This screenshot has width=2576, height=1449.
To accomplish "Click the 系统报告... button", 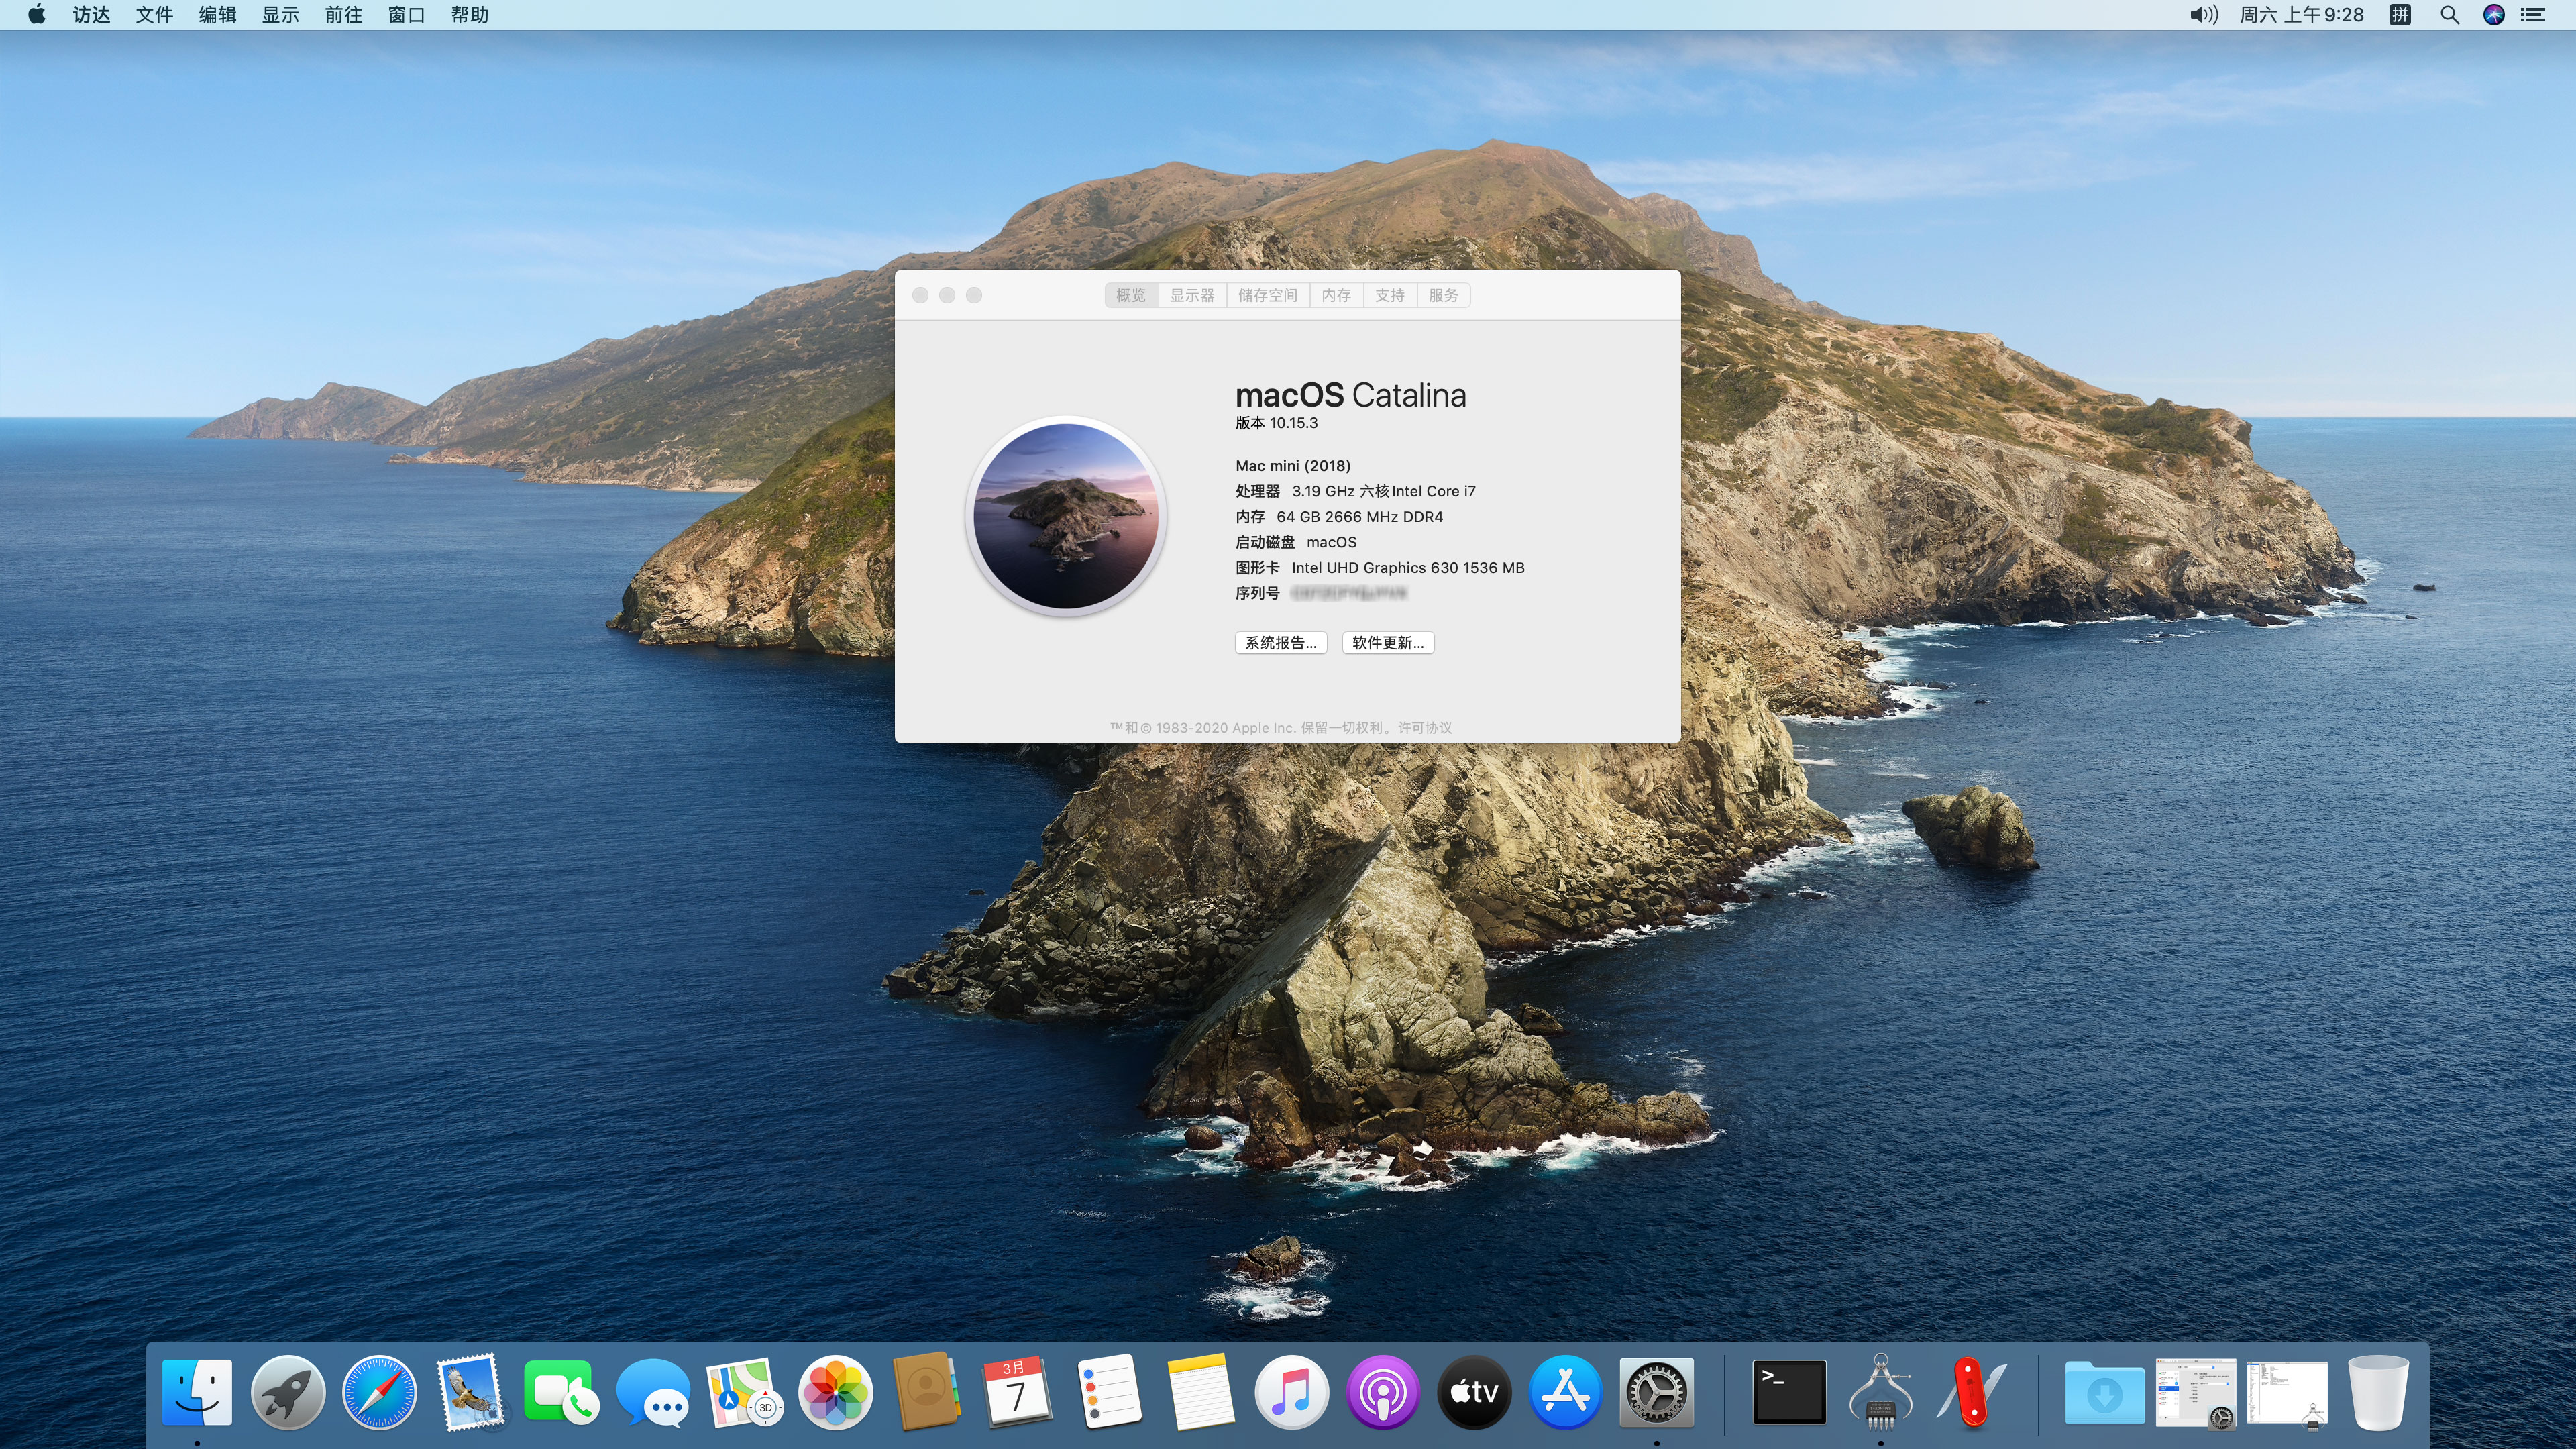I will [x=1281, y=643].
